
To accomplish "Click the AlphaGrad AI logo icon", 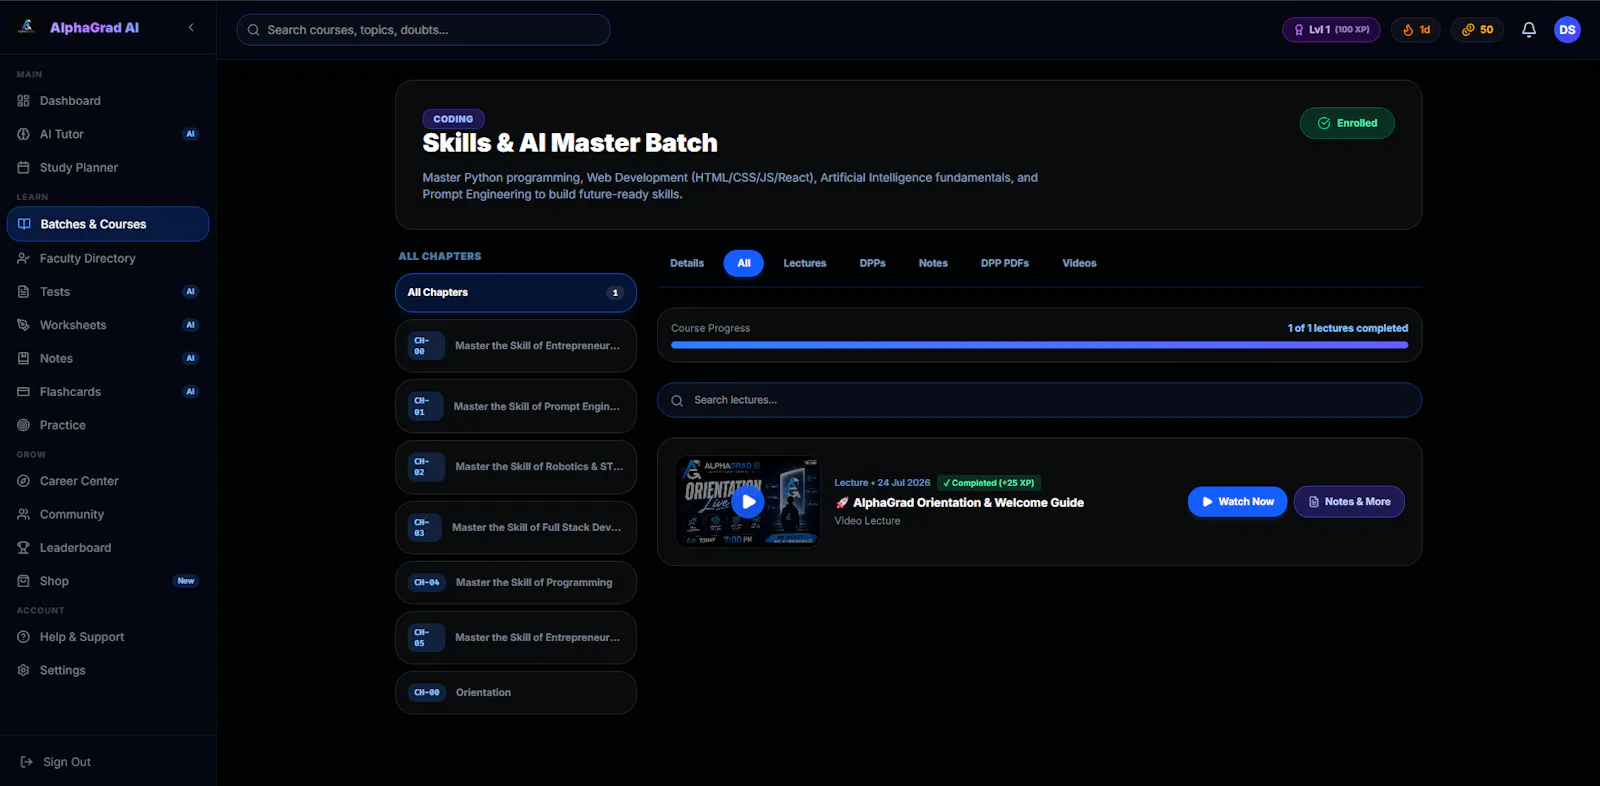I will pos(27,27).
